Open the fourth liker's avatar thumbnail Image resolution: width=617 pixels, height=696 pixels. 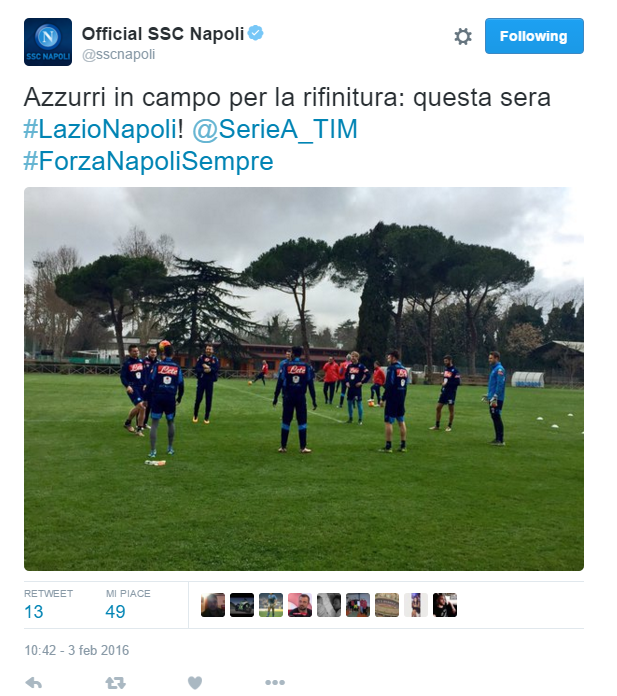point(300,605)
